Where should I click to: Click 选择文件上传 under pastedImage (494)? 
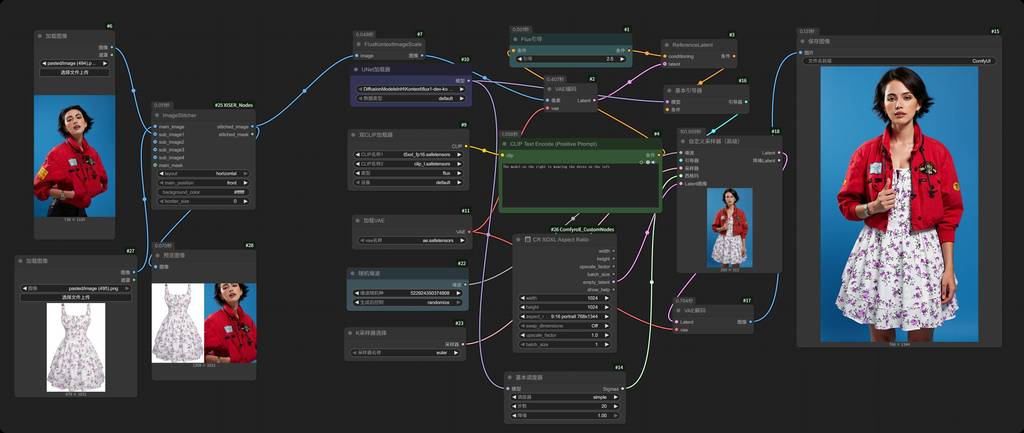click(74, 72)
